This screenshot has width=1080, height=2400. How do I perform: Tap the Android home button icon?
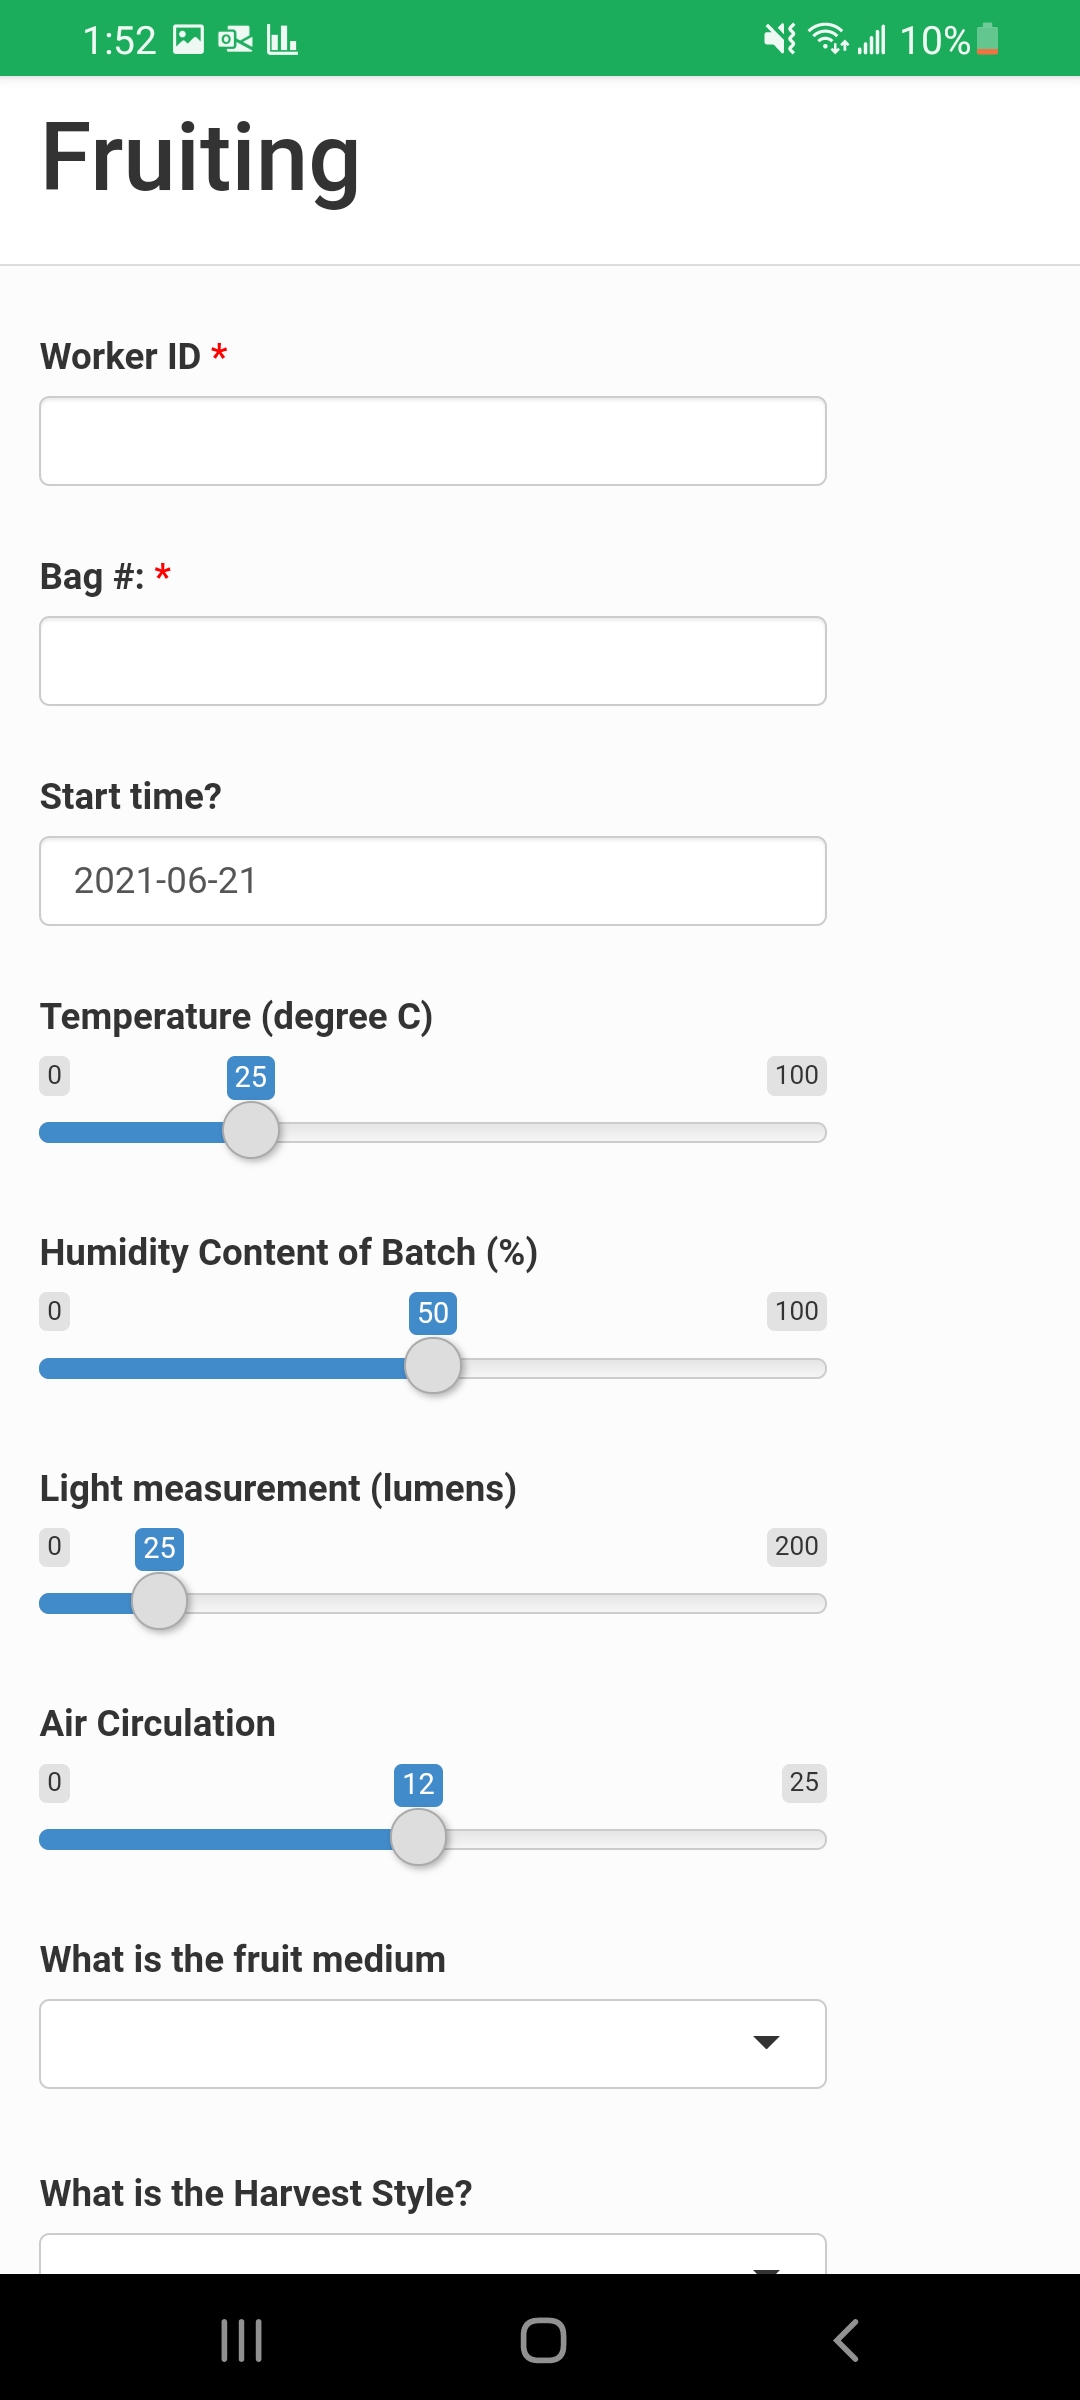tap(543, 2340)
